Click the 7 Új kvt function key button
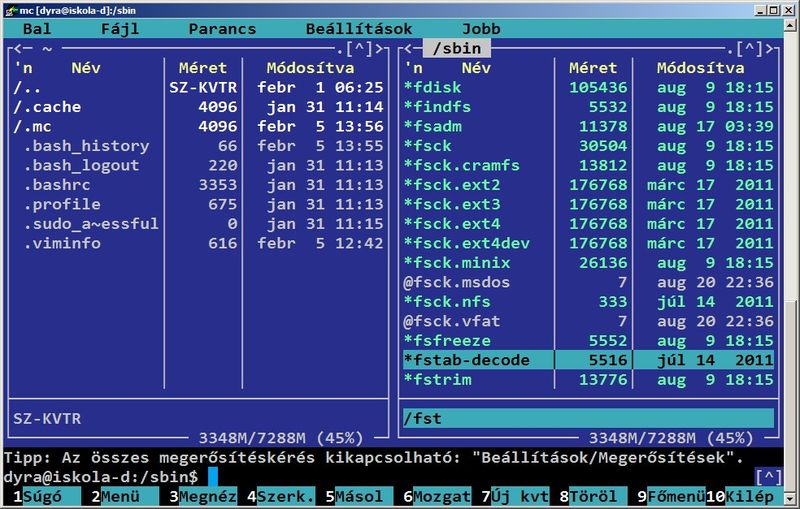 (515, 496)
